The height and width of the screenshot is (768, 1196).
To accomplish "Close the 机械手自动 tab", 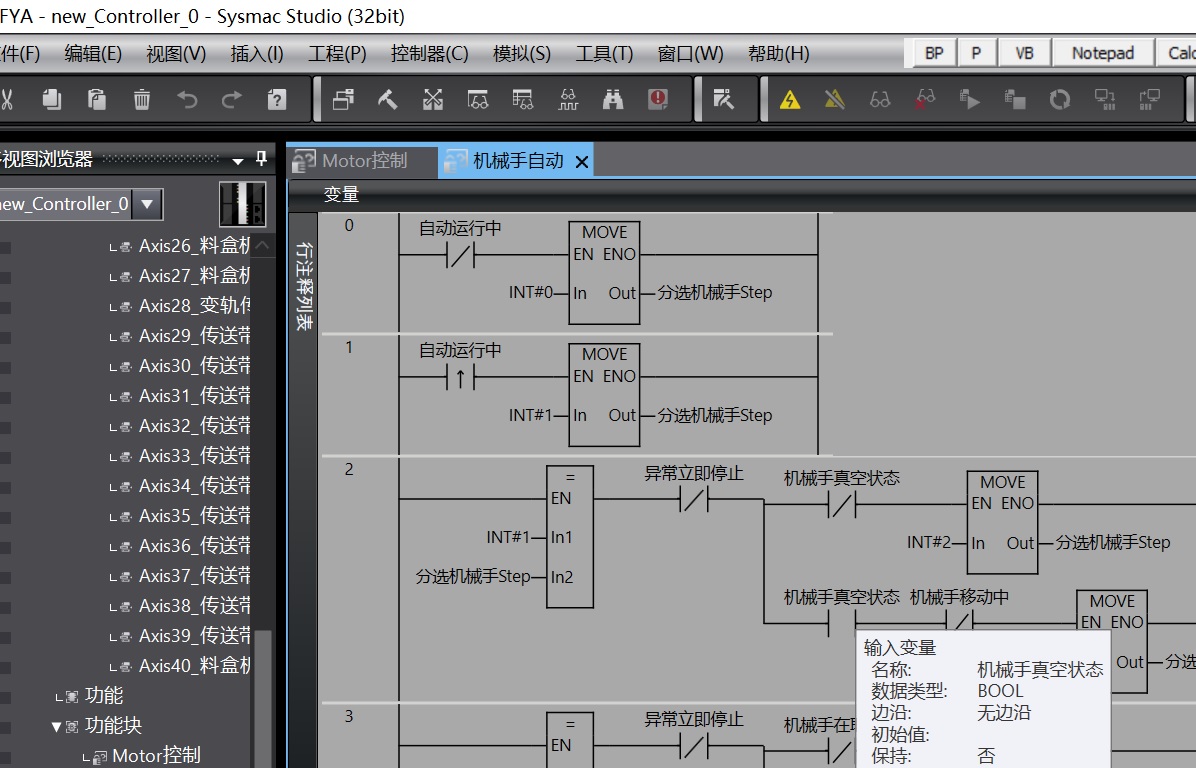I will click(582, 160).
